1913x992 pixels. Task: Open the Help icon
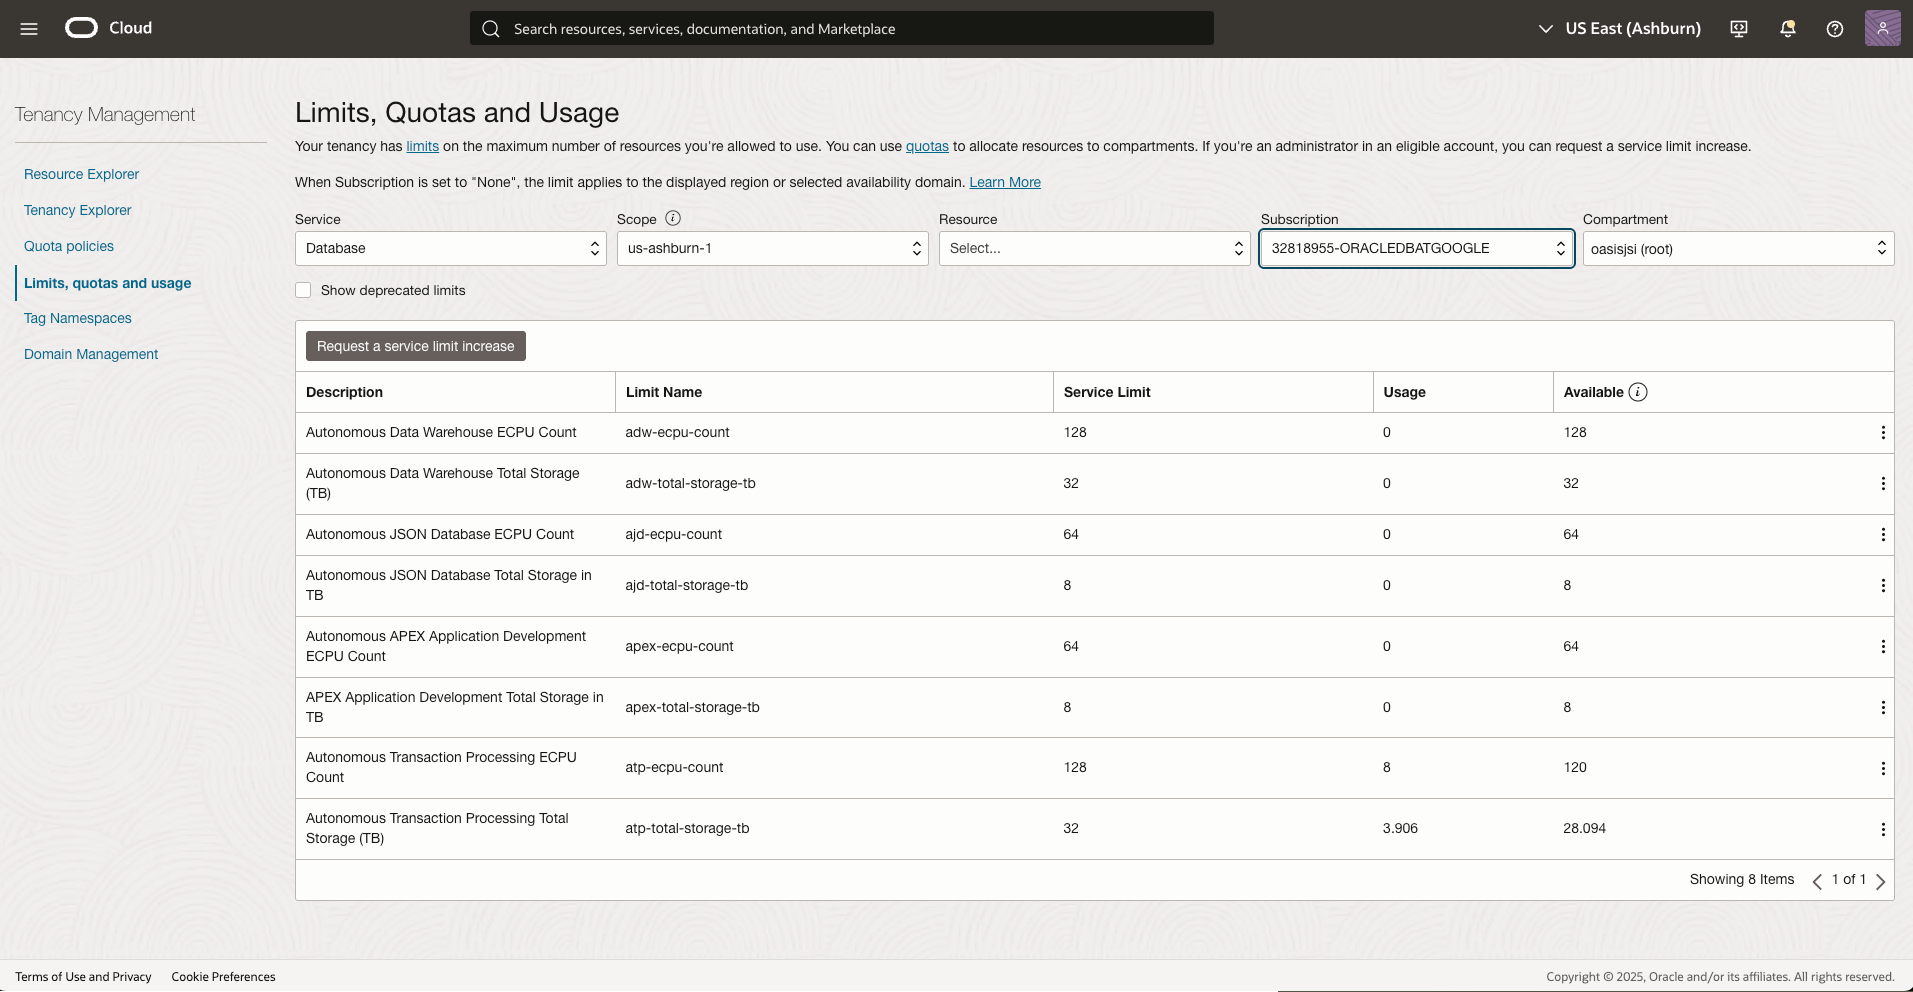1834,28
